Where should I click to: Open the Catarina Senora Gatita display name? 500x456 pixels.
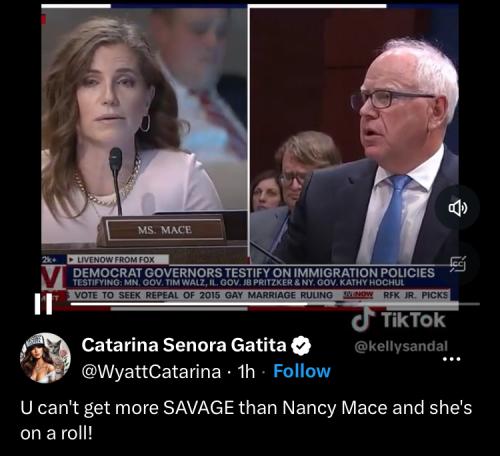(x=184, y=345)
